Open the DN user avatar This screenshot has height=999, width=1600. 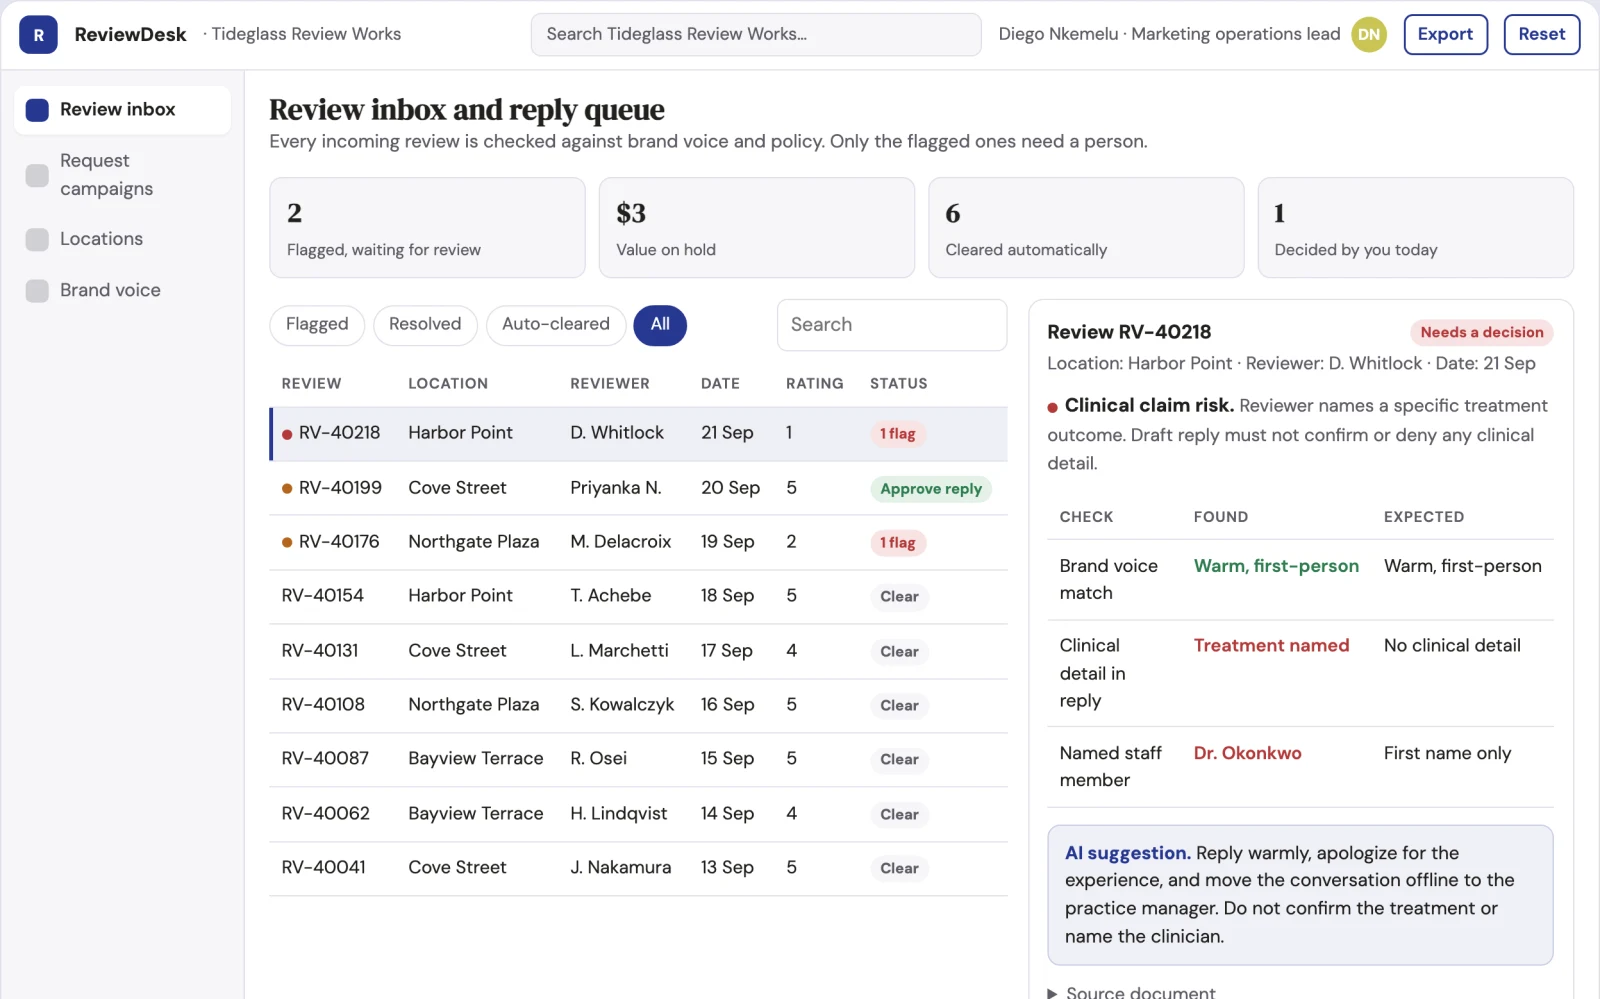1368,35
